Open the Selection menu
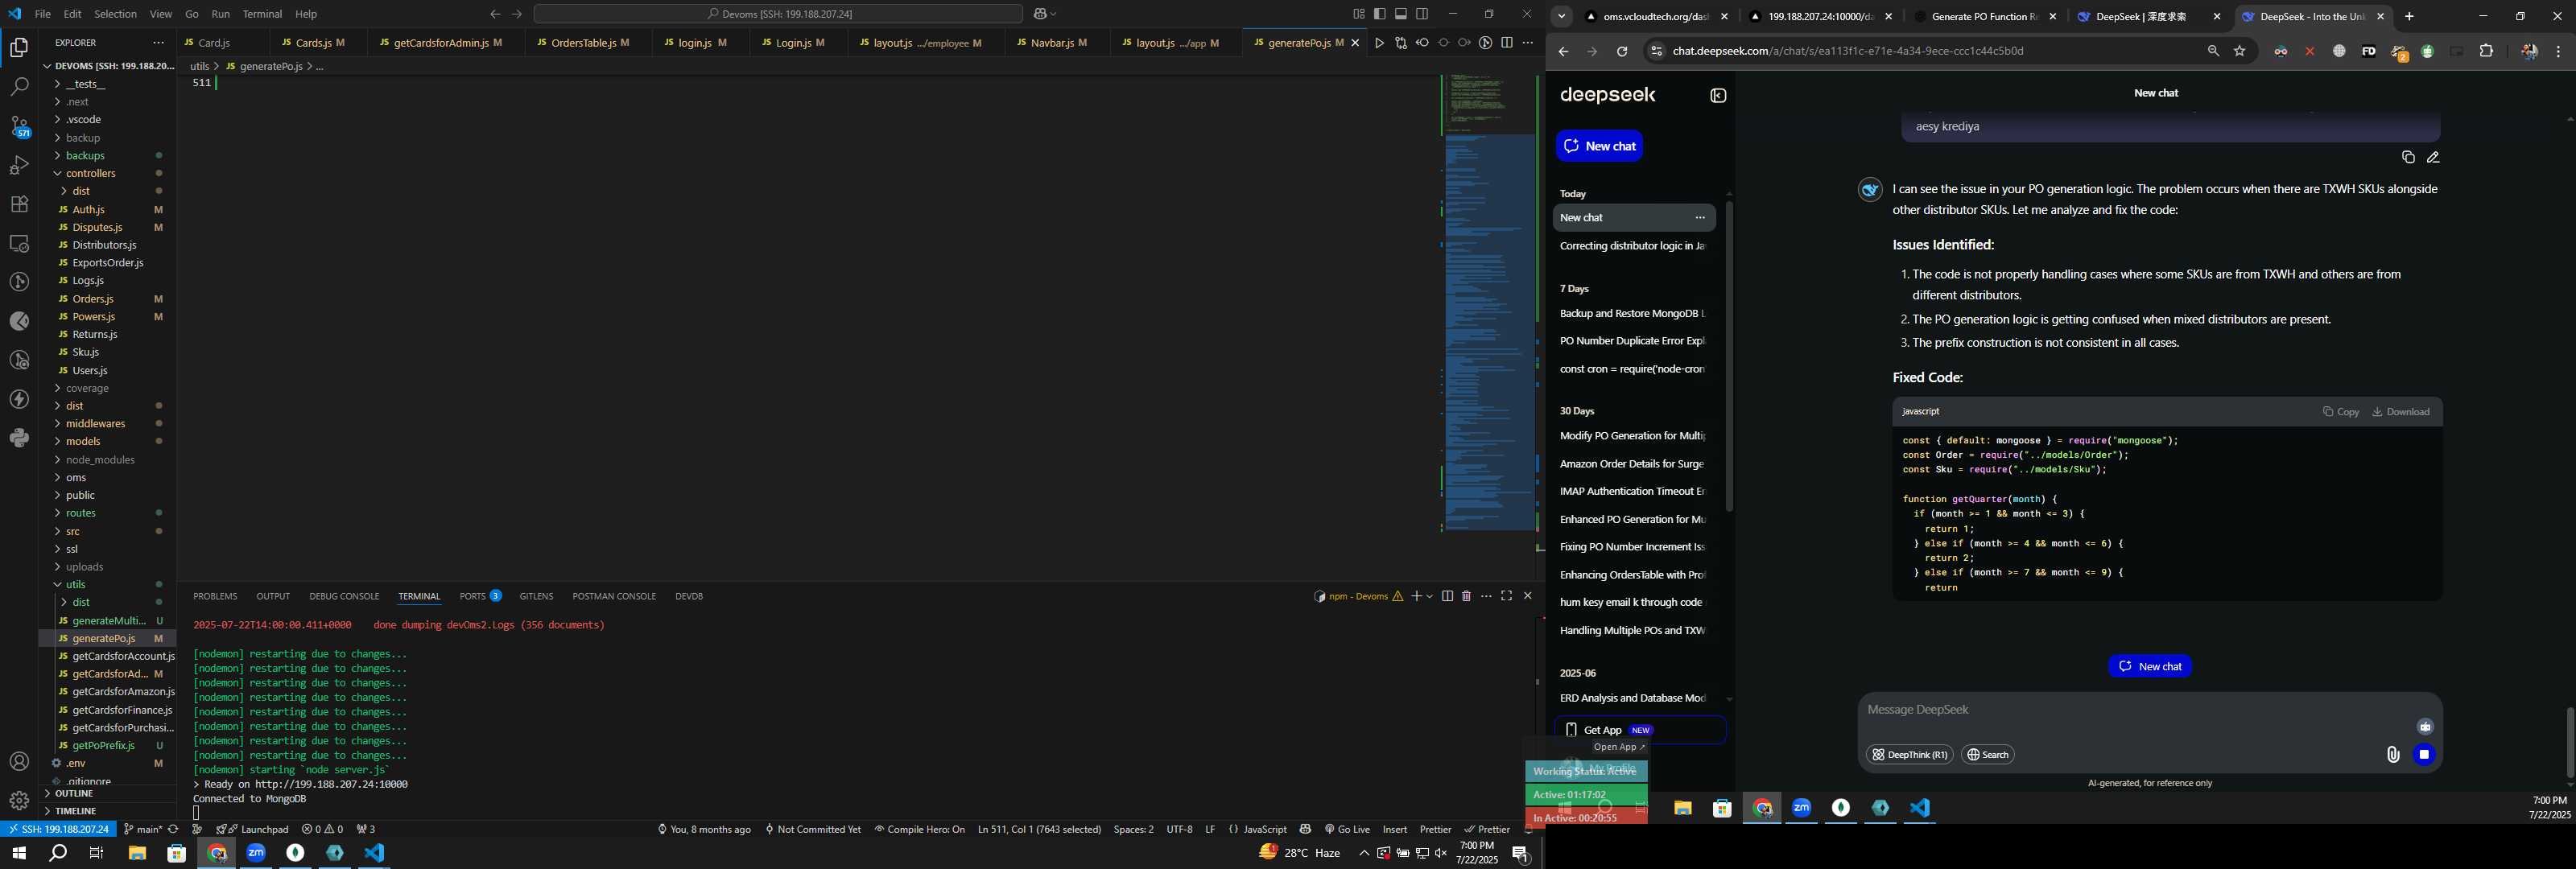This screenshot has height=869, width=2576. pos(115,14)
